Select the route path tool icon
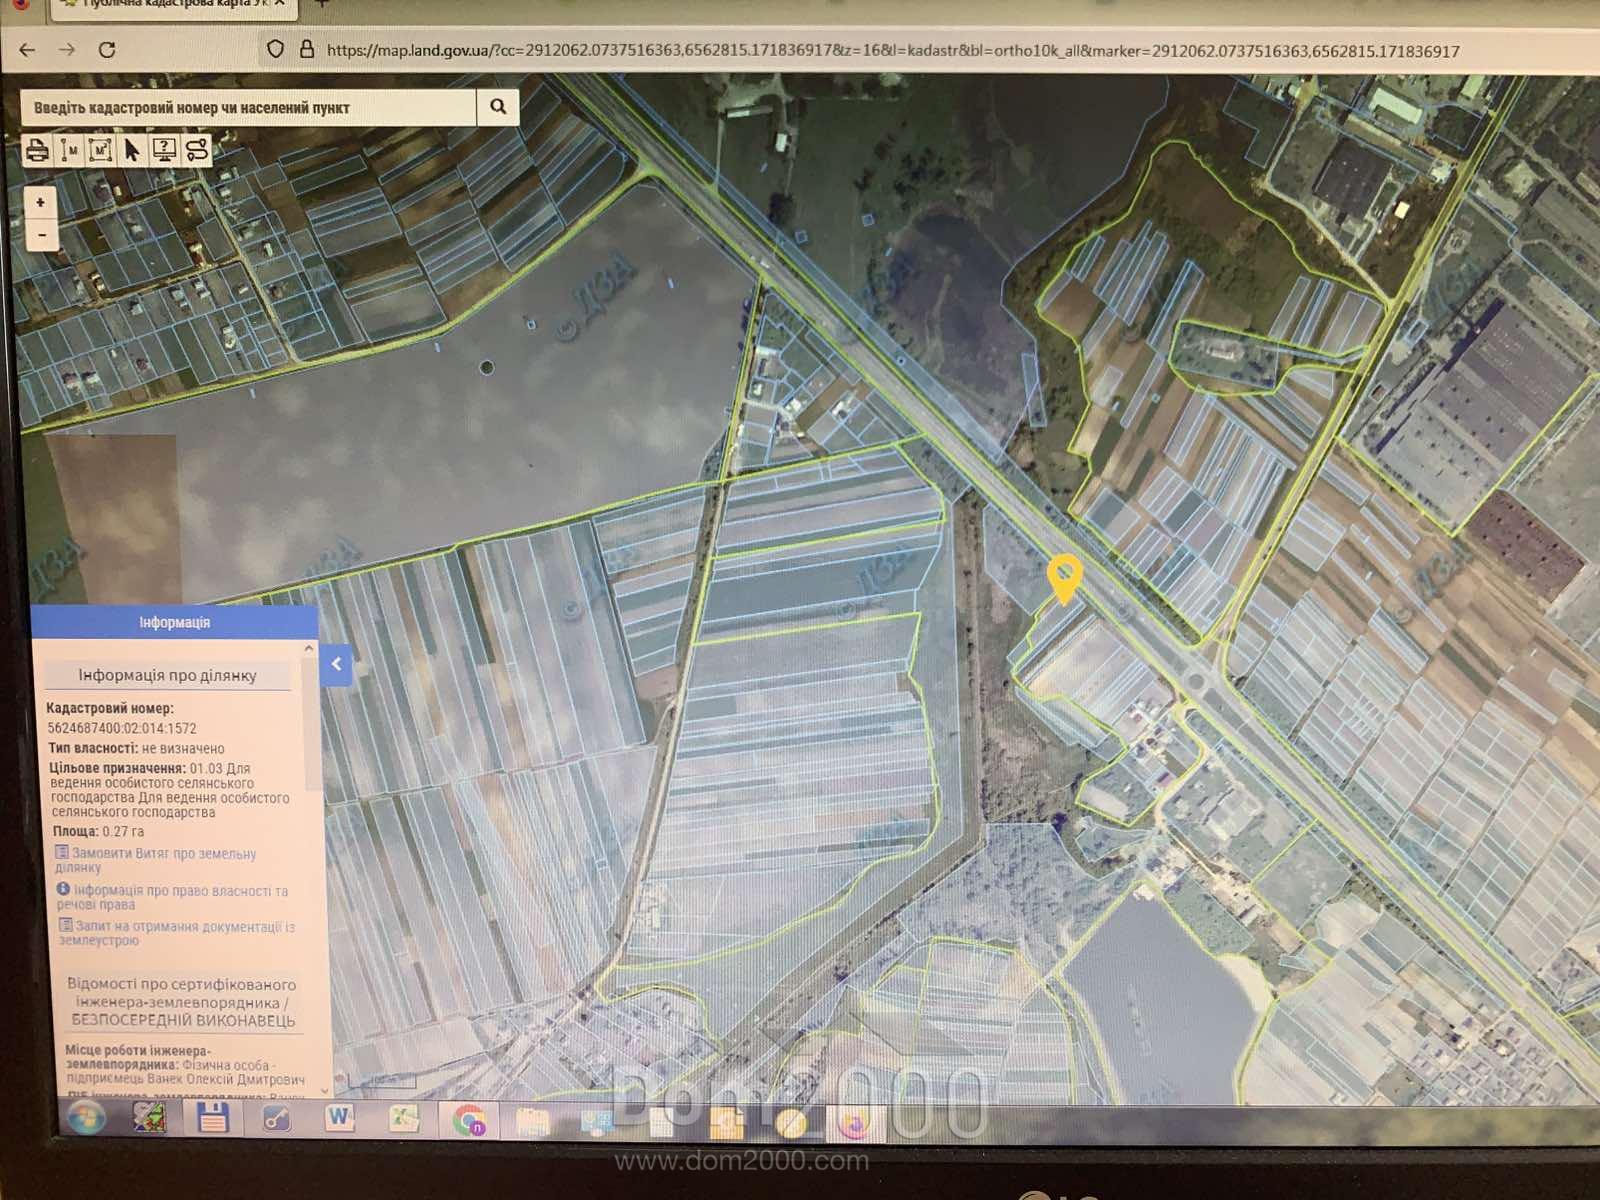The image size is (1600, 1200). point(196,151)
